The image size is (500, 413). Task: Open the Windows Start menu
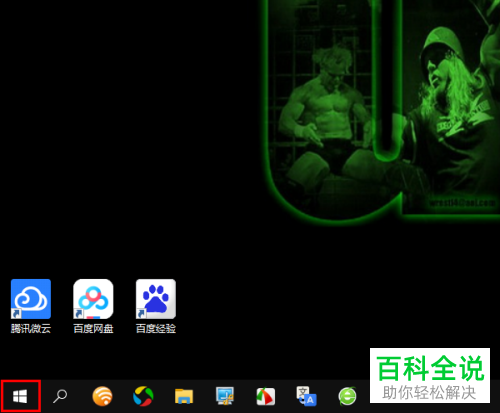(20, 396)
